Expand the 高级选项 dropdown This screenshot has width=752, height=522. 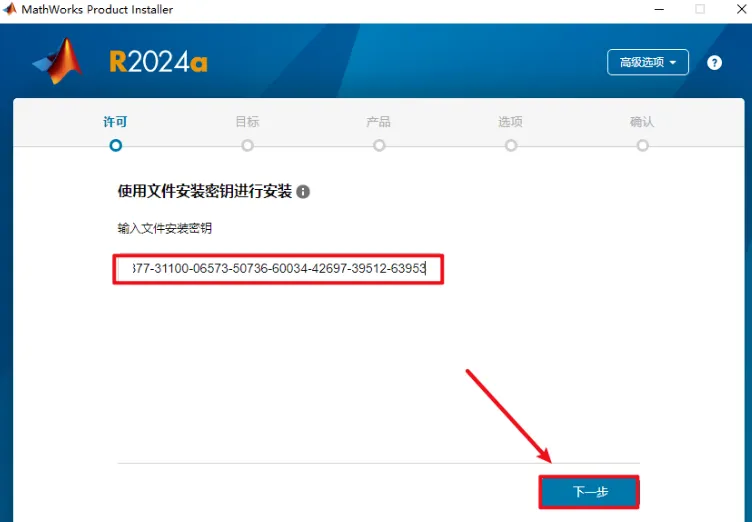(648, 62)
